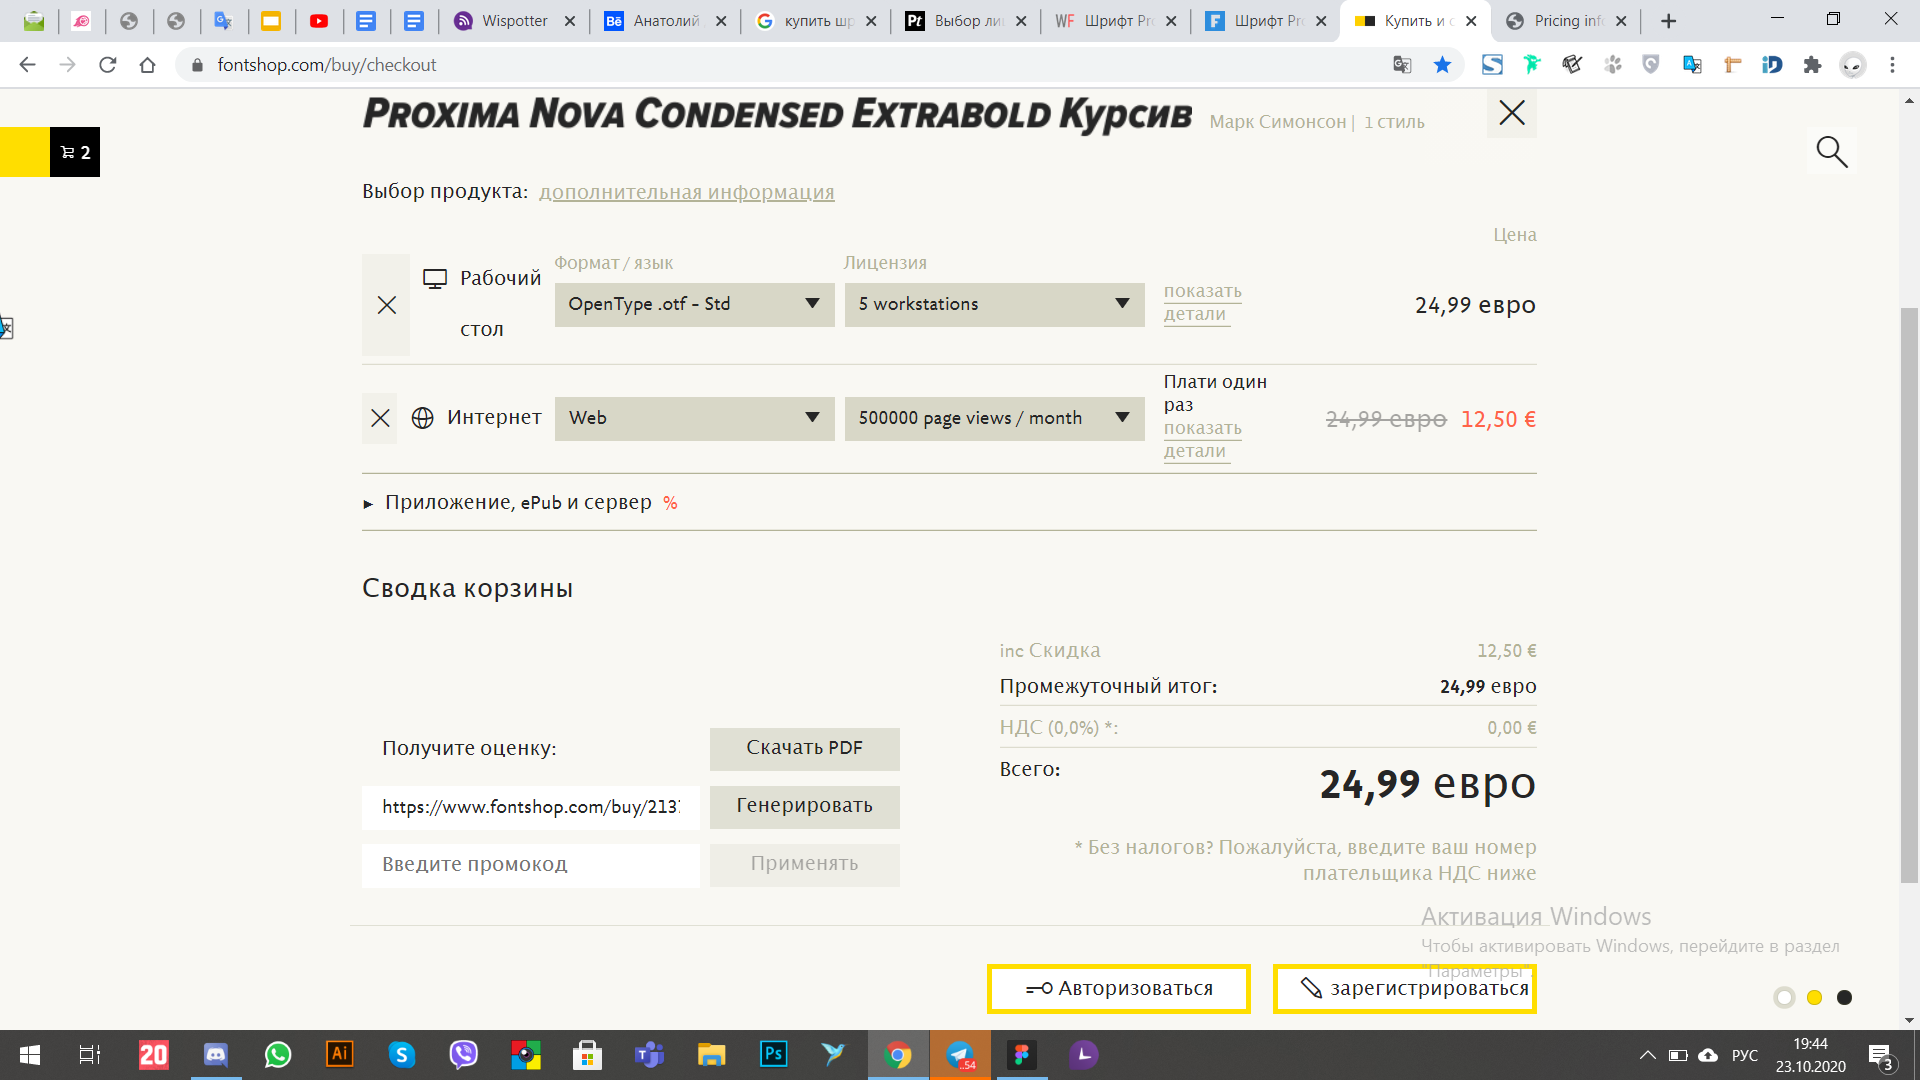The height and width of the screenshot is (1080, 1920).
Task: Open Adobe Illustrator from the taskbar
Action: tap(340, 1055)
